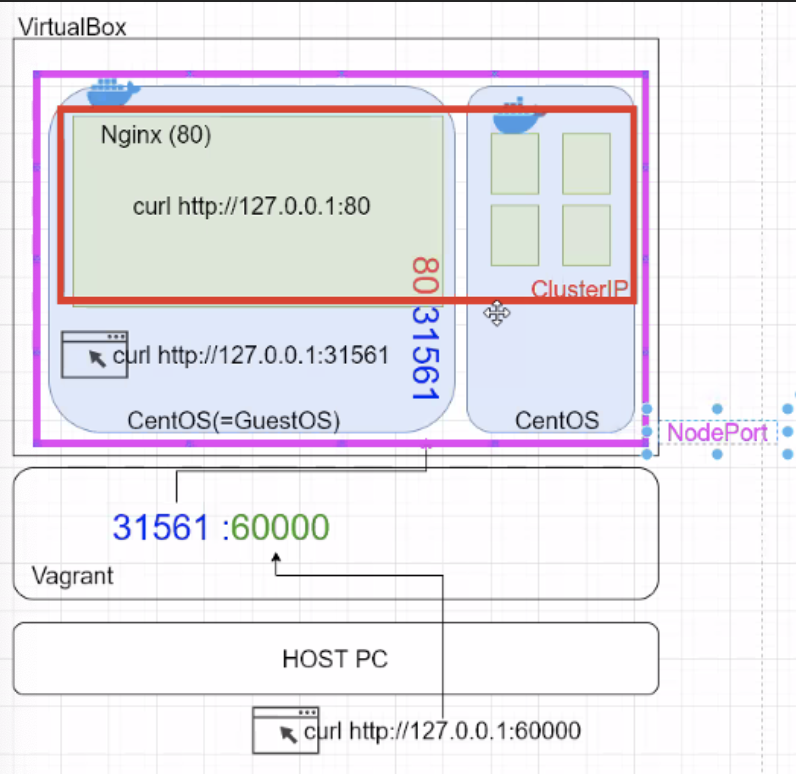Select the magenta 'NodePort' text box

tap(717, 433)
